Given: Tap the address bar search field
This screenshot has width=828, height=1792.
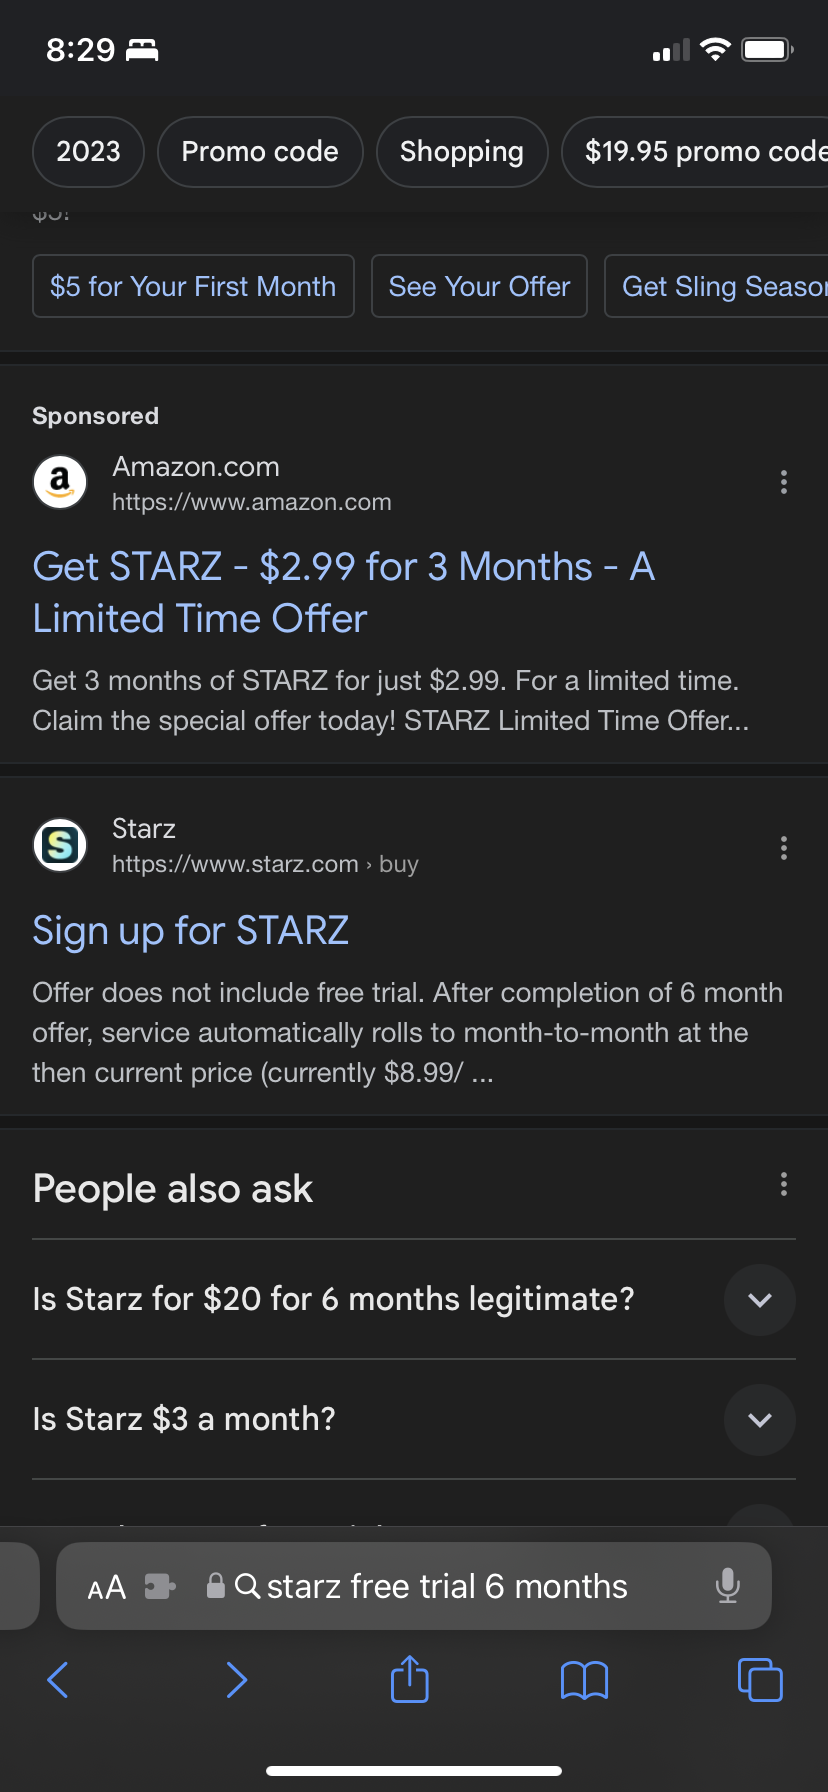Looking at the screenshot, I should [447, 1587].
